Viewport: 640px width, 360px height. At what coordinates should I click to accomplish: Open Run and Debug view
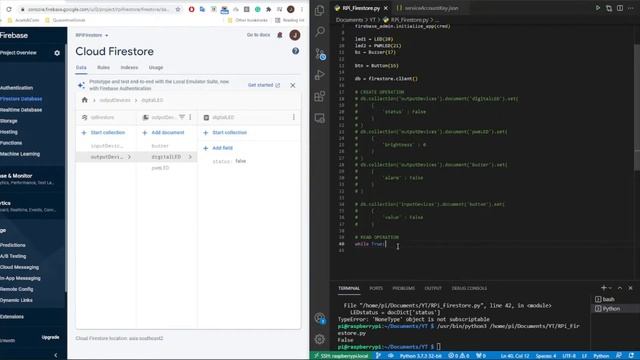tap(320, 75)
